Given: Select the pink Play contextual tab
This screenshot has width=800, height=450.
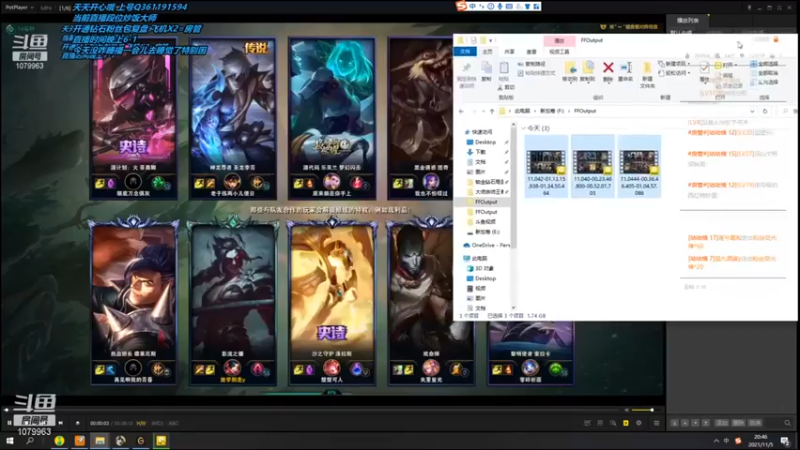Looking at the screenshot, I should [x=559, y=40].
